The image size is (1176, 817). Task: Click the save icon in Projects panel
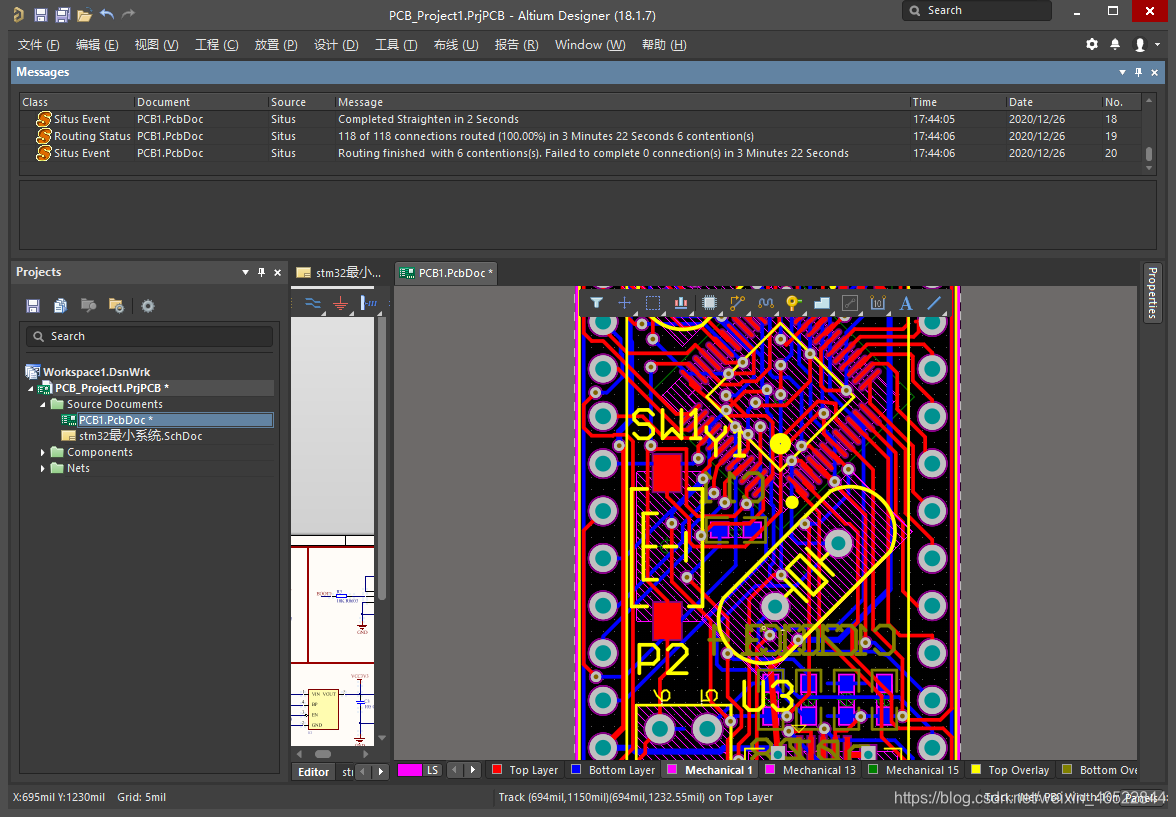coord(32,305)
